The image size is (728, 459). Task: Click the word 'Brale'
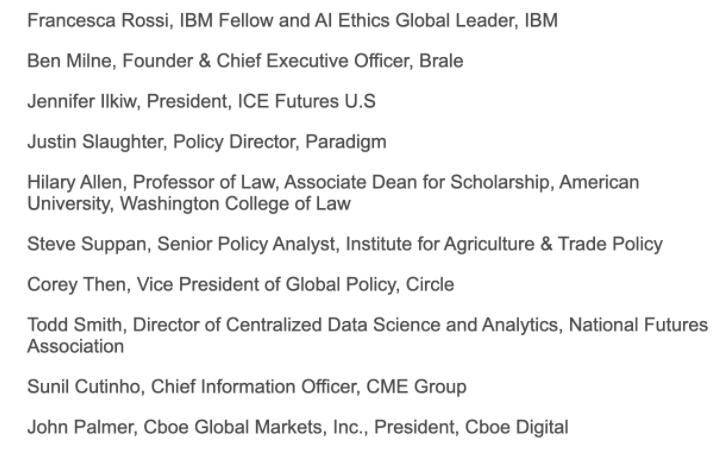[441, 61]
